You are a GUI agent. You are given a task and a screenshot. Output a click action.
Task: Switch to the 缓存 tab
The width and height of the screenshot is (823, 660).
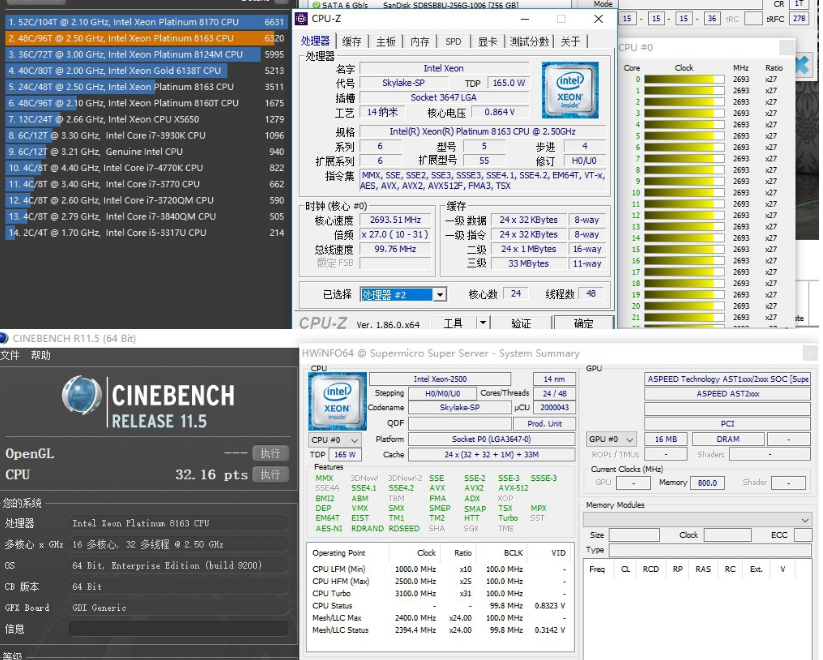click(351, 41)
